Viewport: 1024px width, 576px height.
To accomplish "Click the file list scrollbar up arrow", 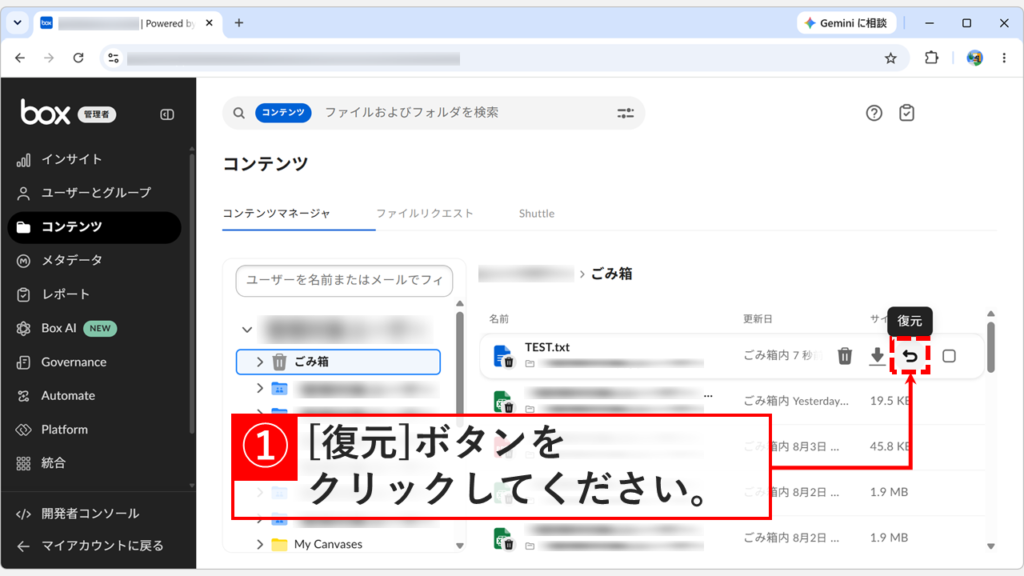I will [x=991, y=314].
